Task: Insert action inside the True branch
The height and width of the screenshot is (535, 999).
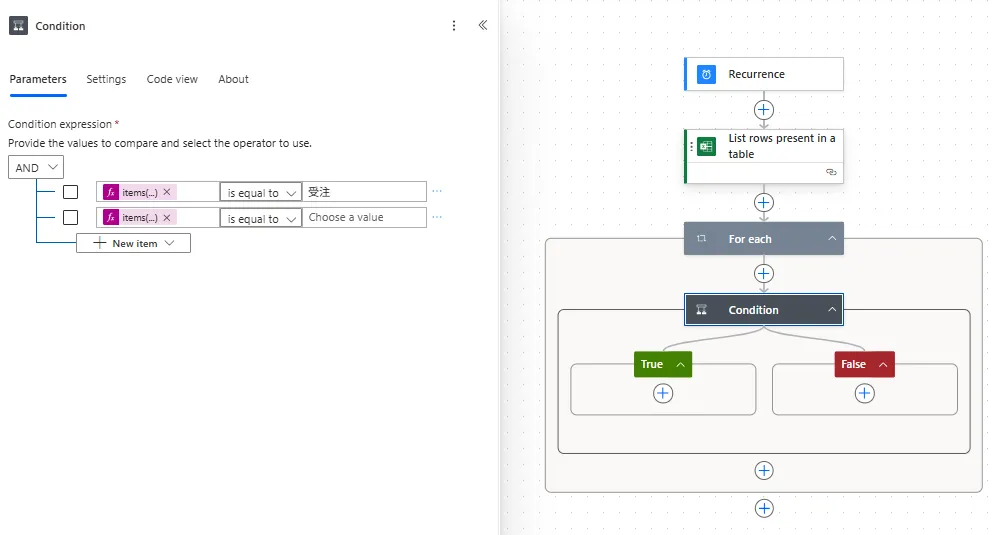Action: [x=663, y=394]
